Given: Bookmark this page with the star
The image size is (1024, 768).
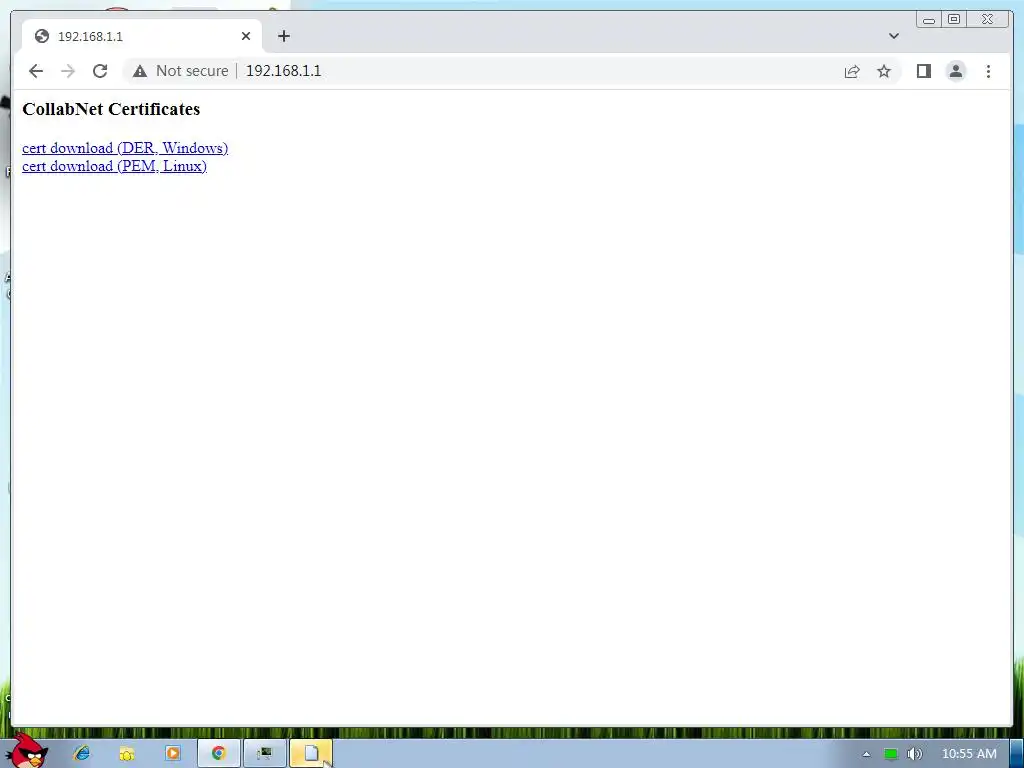Looking at the screenshot, I should pos(884,71).
